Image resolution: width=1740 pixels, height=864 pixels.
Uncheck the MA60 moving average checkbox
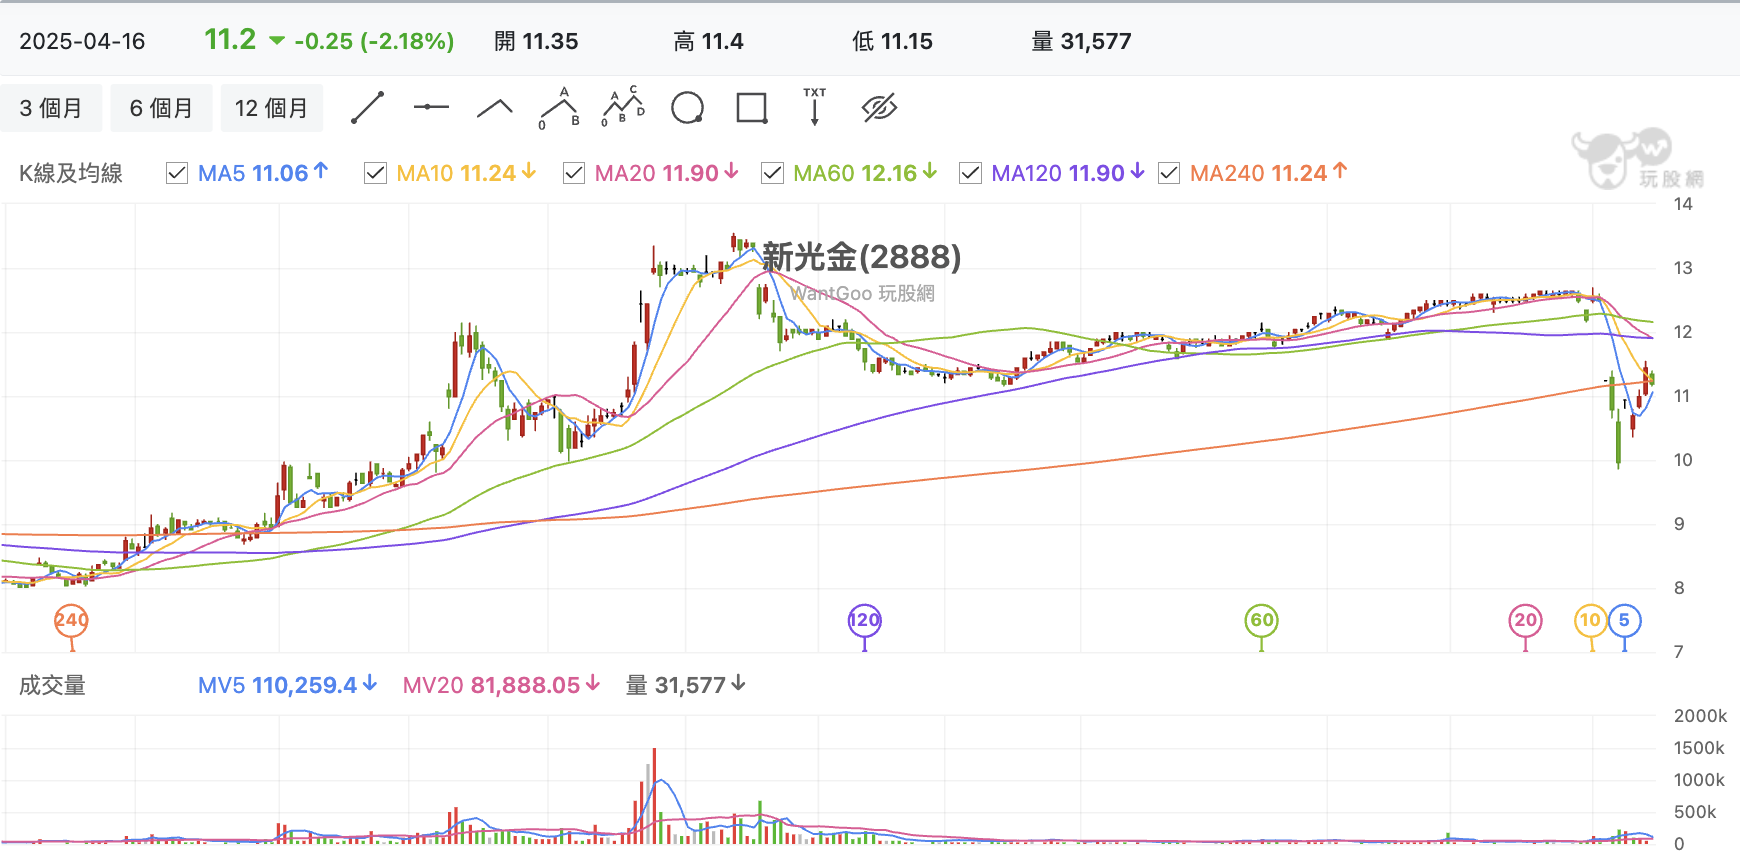pyautogui.click(x=772, y=173)
